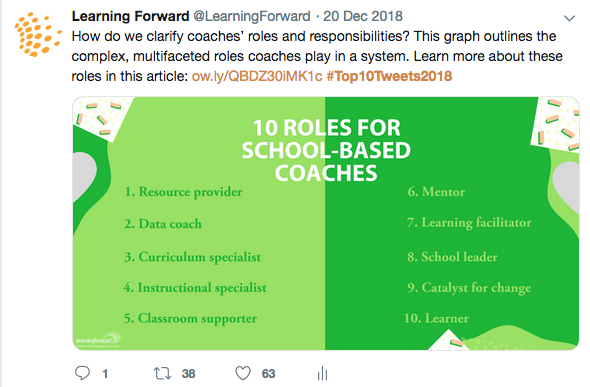Expand the tweet options chevron menu
This screenshot has height=387, width=590.
click(569, 18)
